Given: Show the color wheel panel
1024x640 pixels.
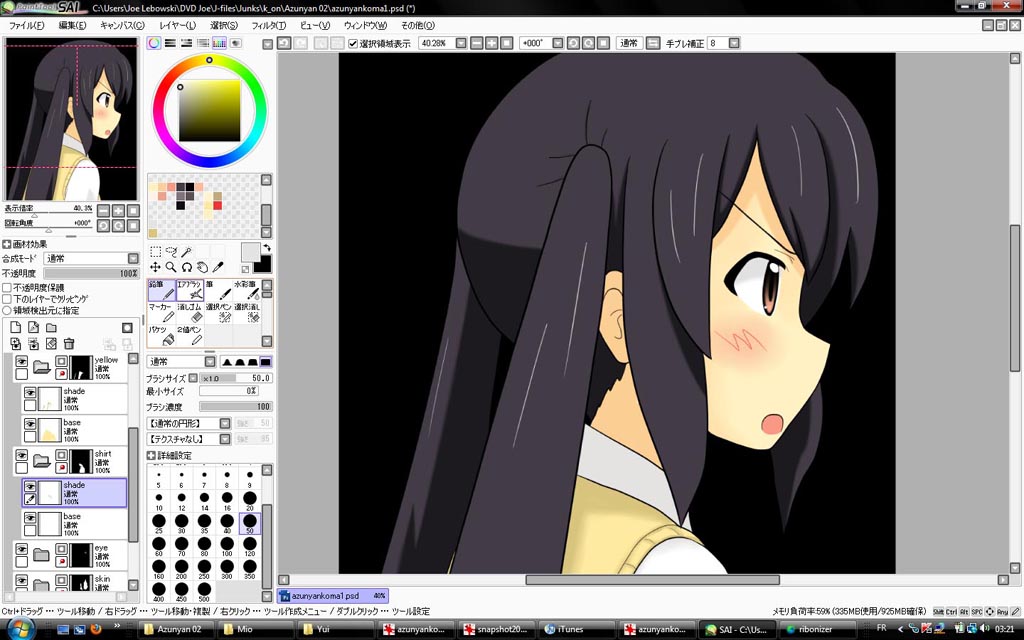Looking at the screenshot, I should click(x=153, y=43).
